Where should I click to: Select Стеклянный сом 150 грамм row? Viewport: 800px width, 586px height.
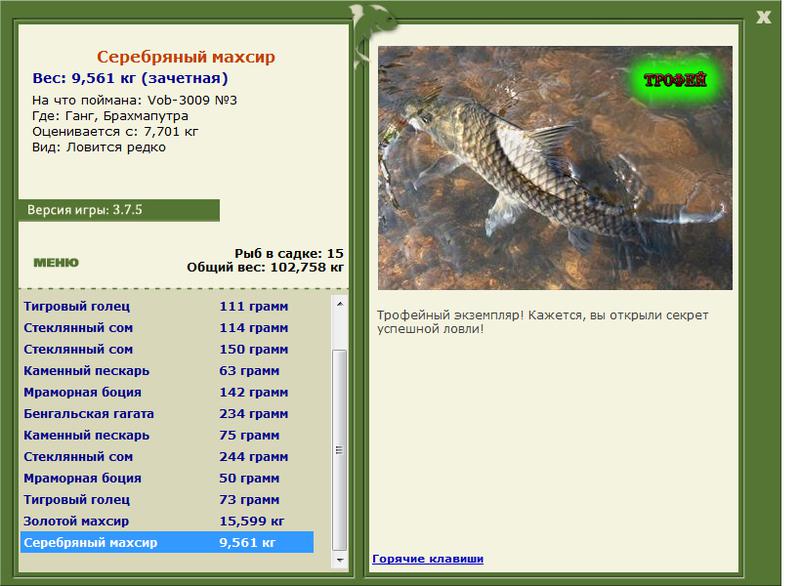[167, 349]
